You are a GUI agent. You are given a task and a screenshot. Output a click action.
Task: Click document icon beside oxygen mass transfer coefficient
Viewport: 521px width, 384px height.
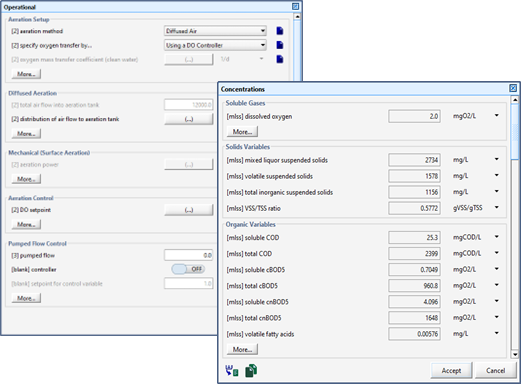[280, 59]
